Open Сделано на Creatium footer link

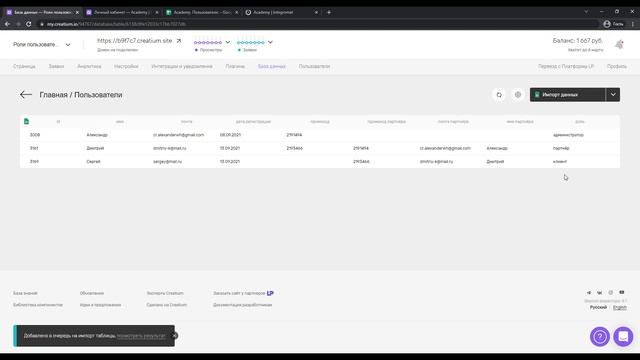[x=167, y=305]
